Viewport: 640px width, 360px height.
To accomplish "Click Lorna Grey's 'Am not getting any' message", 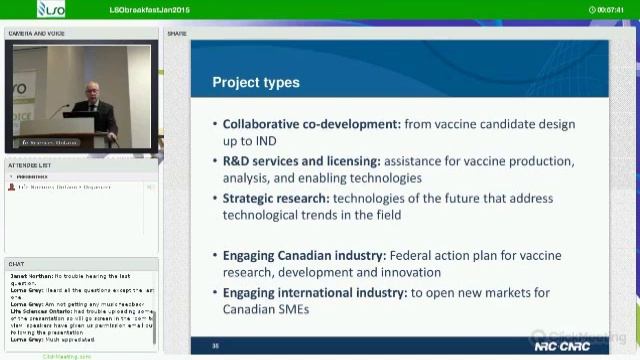I will (77, 304).
